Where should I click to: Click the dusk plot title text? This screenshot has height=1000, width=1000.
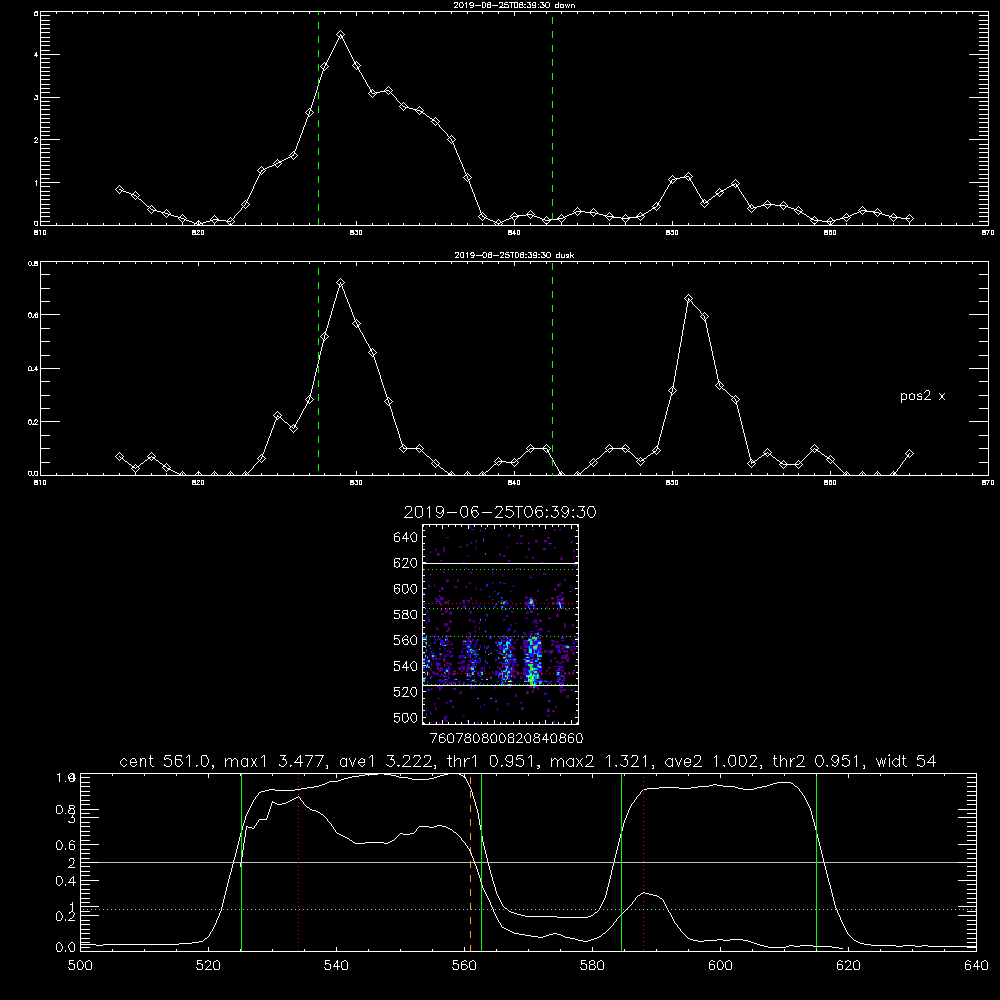coord(514,255)
